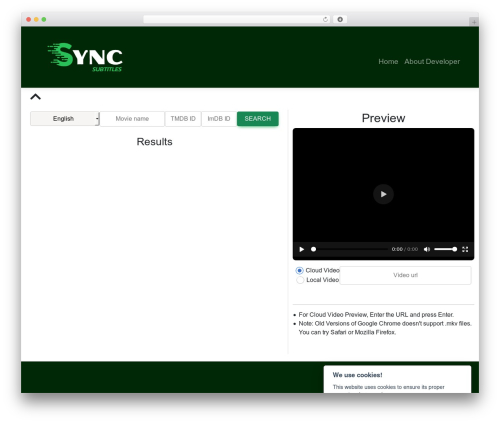500x423 pixels.
Task: Click the ImDB ID input field
Action: pos(219,119)
